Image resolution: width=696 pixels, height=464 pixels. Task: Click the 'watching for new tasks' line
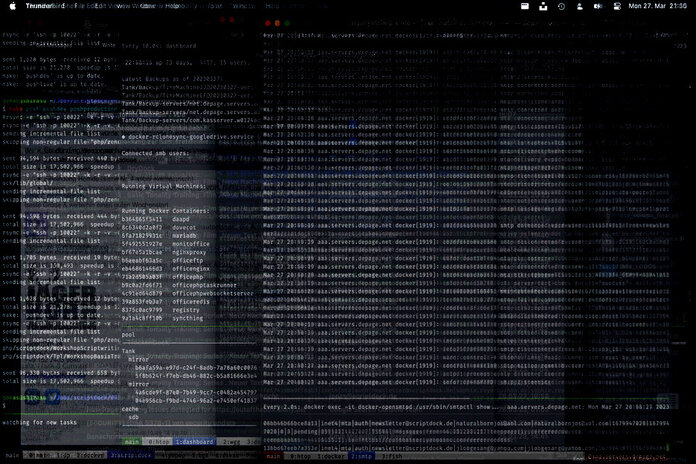[x=40, y=422]
